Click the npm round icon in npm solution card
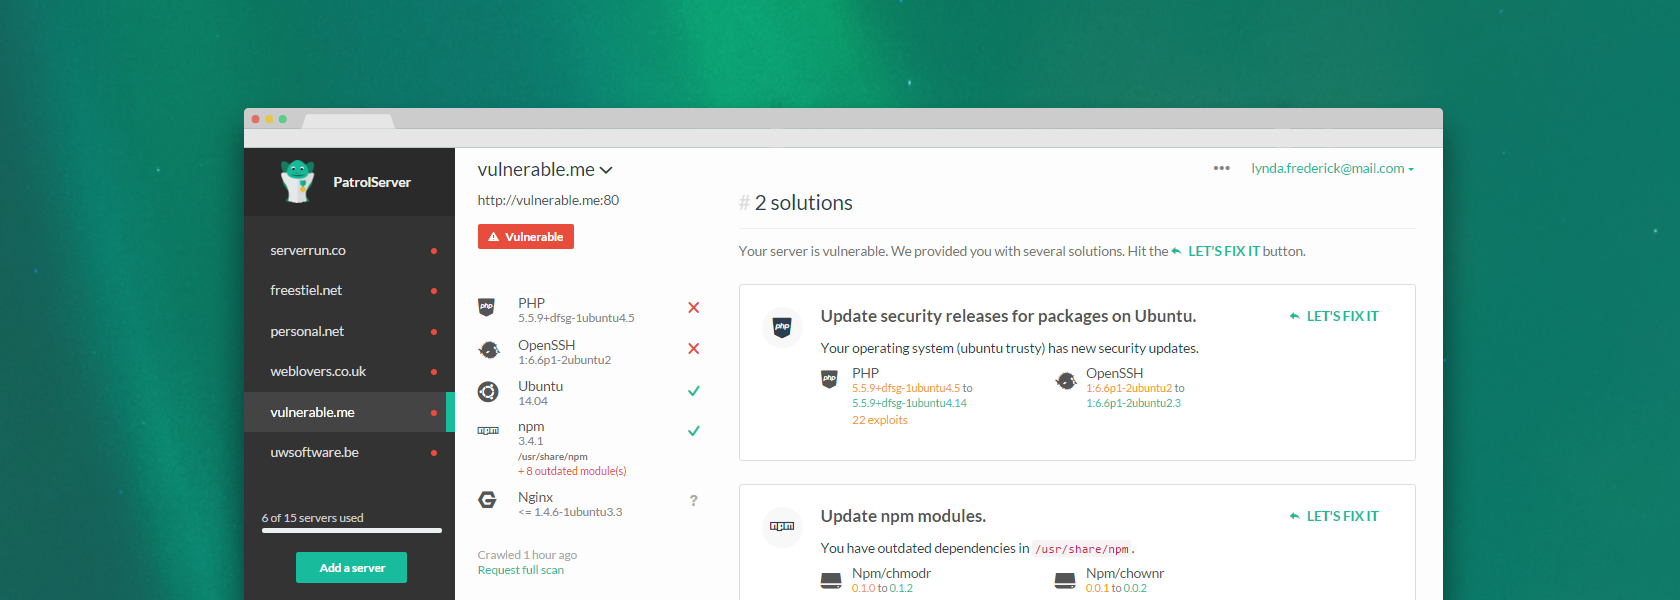The image size is (1680, 600). 782,526
